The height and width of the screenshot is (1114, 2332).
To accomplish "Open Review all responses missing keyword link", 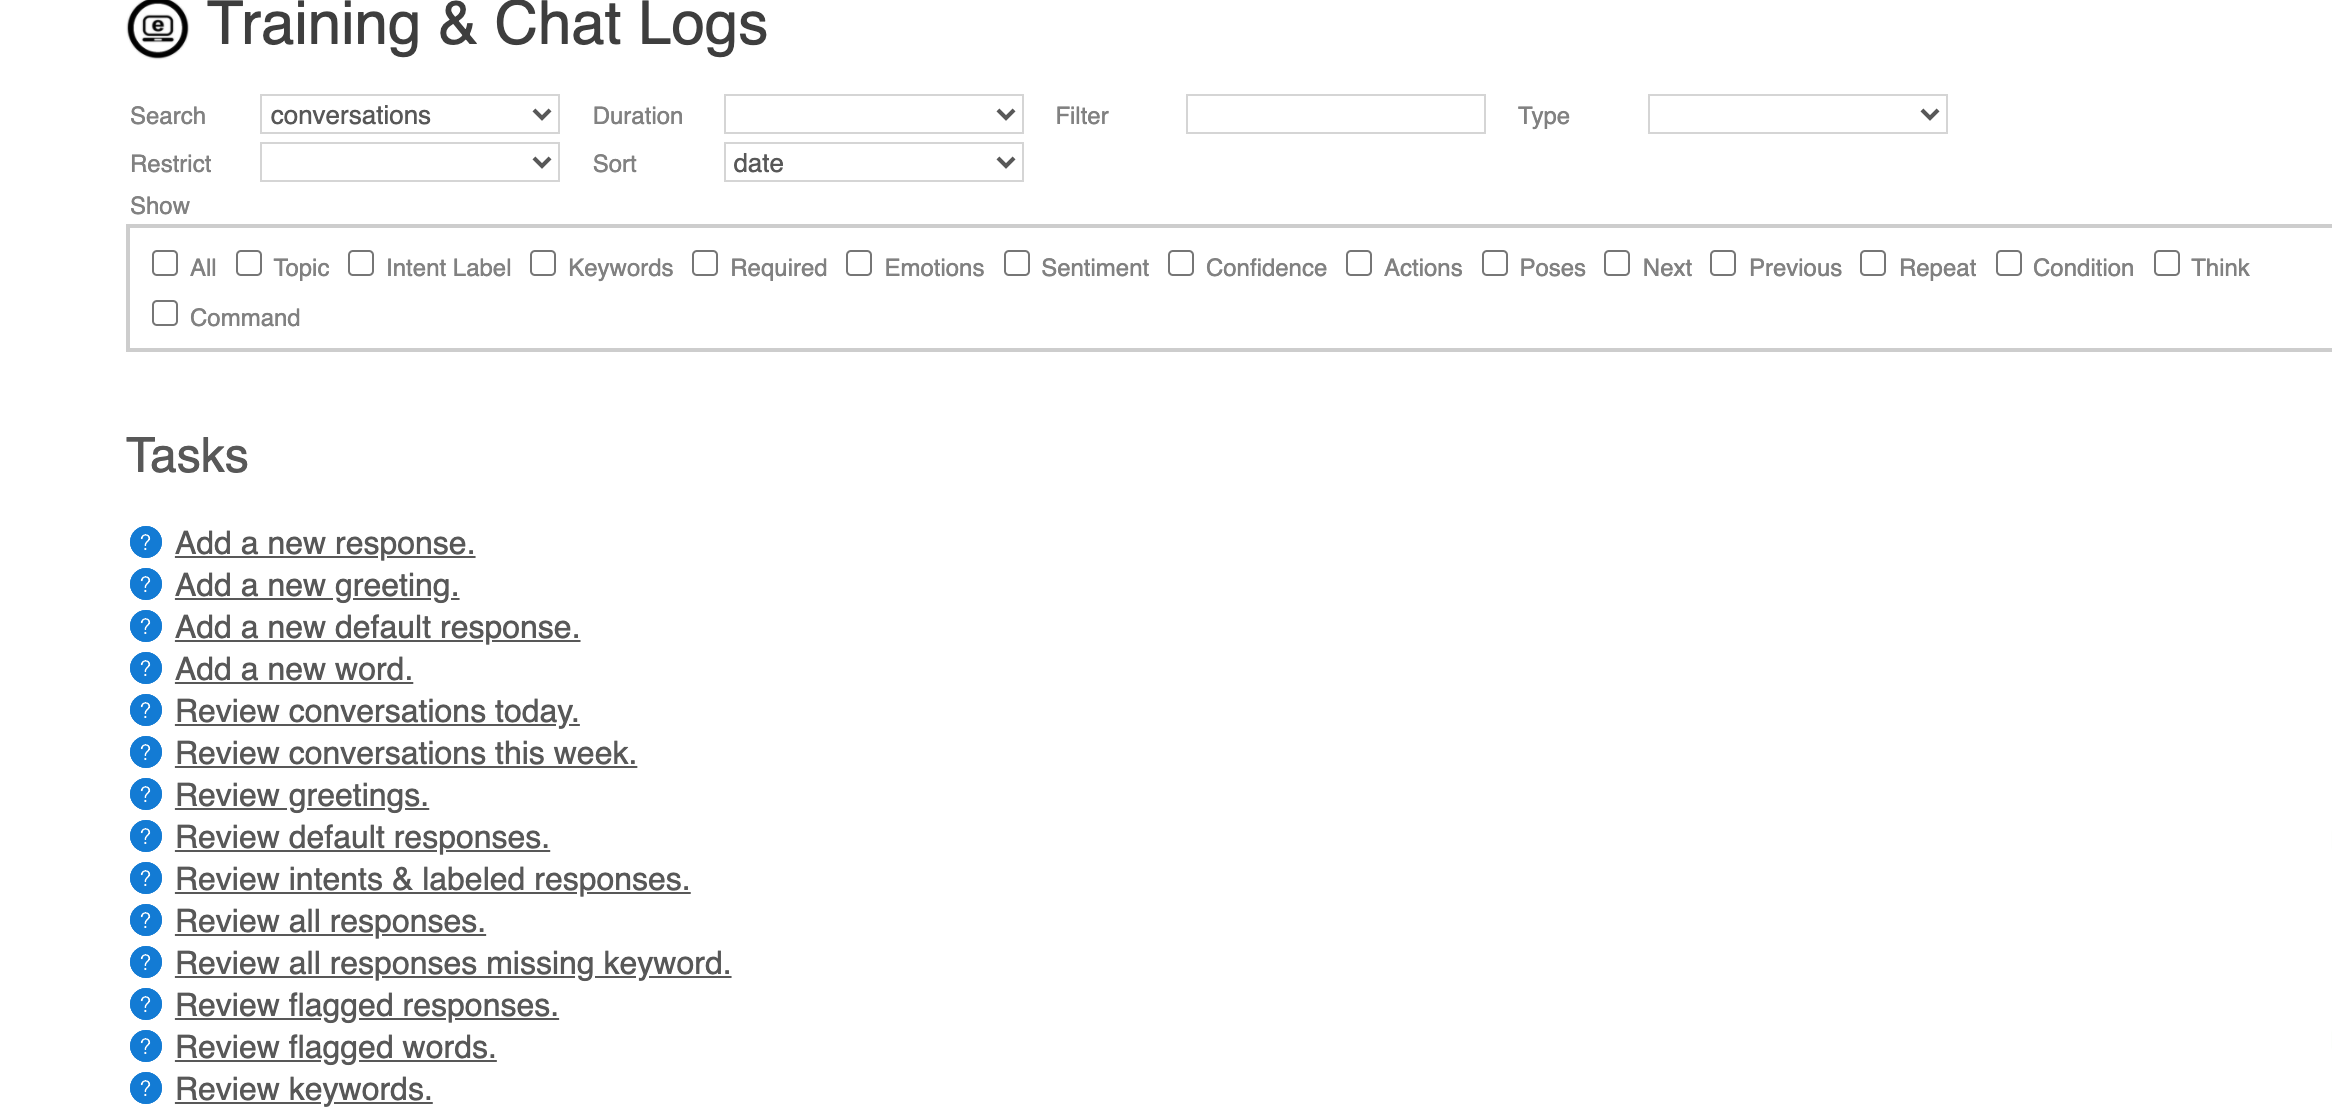I will (x=453, y=963).
